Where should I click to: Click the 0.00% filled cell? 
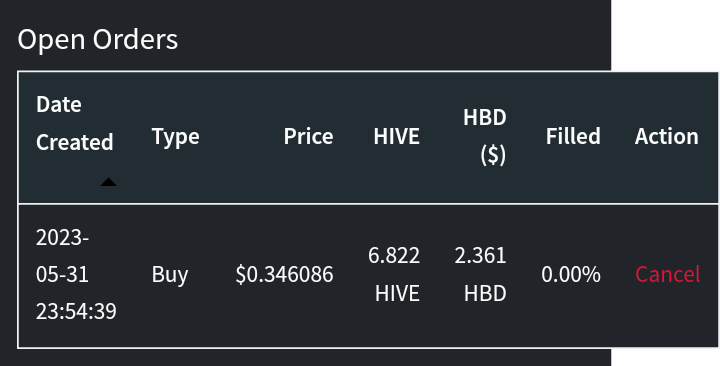[571, 275]
